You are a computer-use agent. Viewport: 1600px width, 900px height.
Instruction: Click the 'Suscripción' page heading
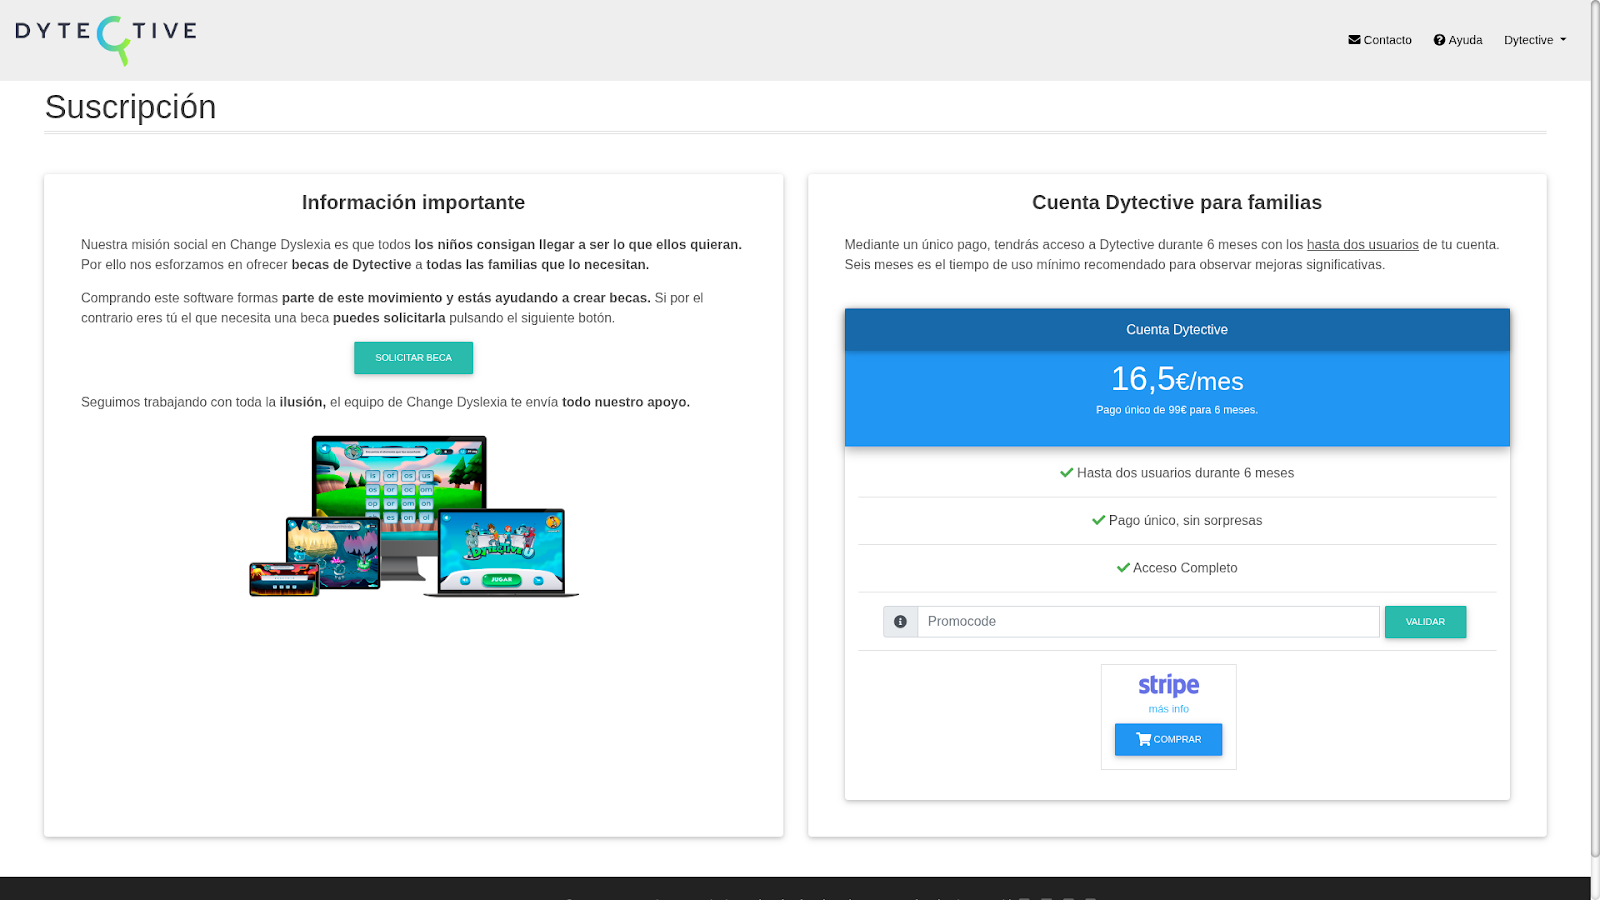(x=131, y=107)
